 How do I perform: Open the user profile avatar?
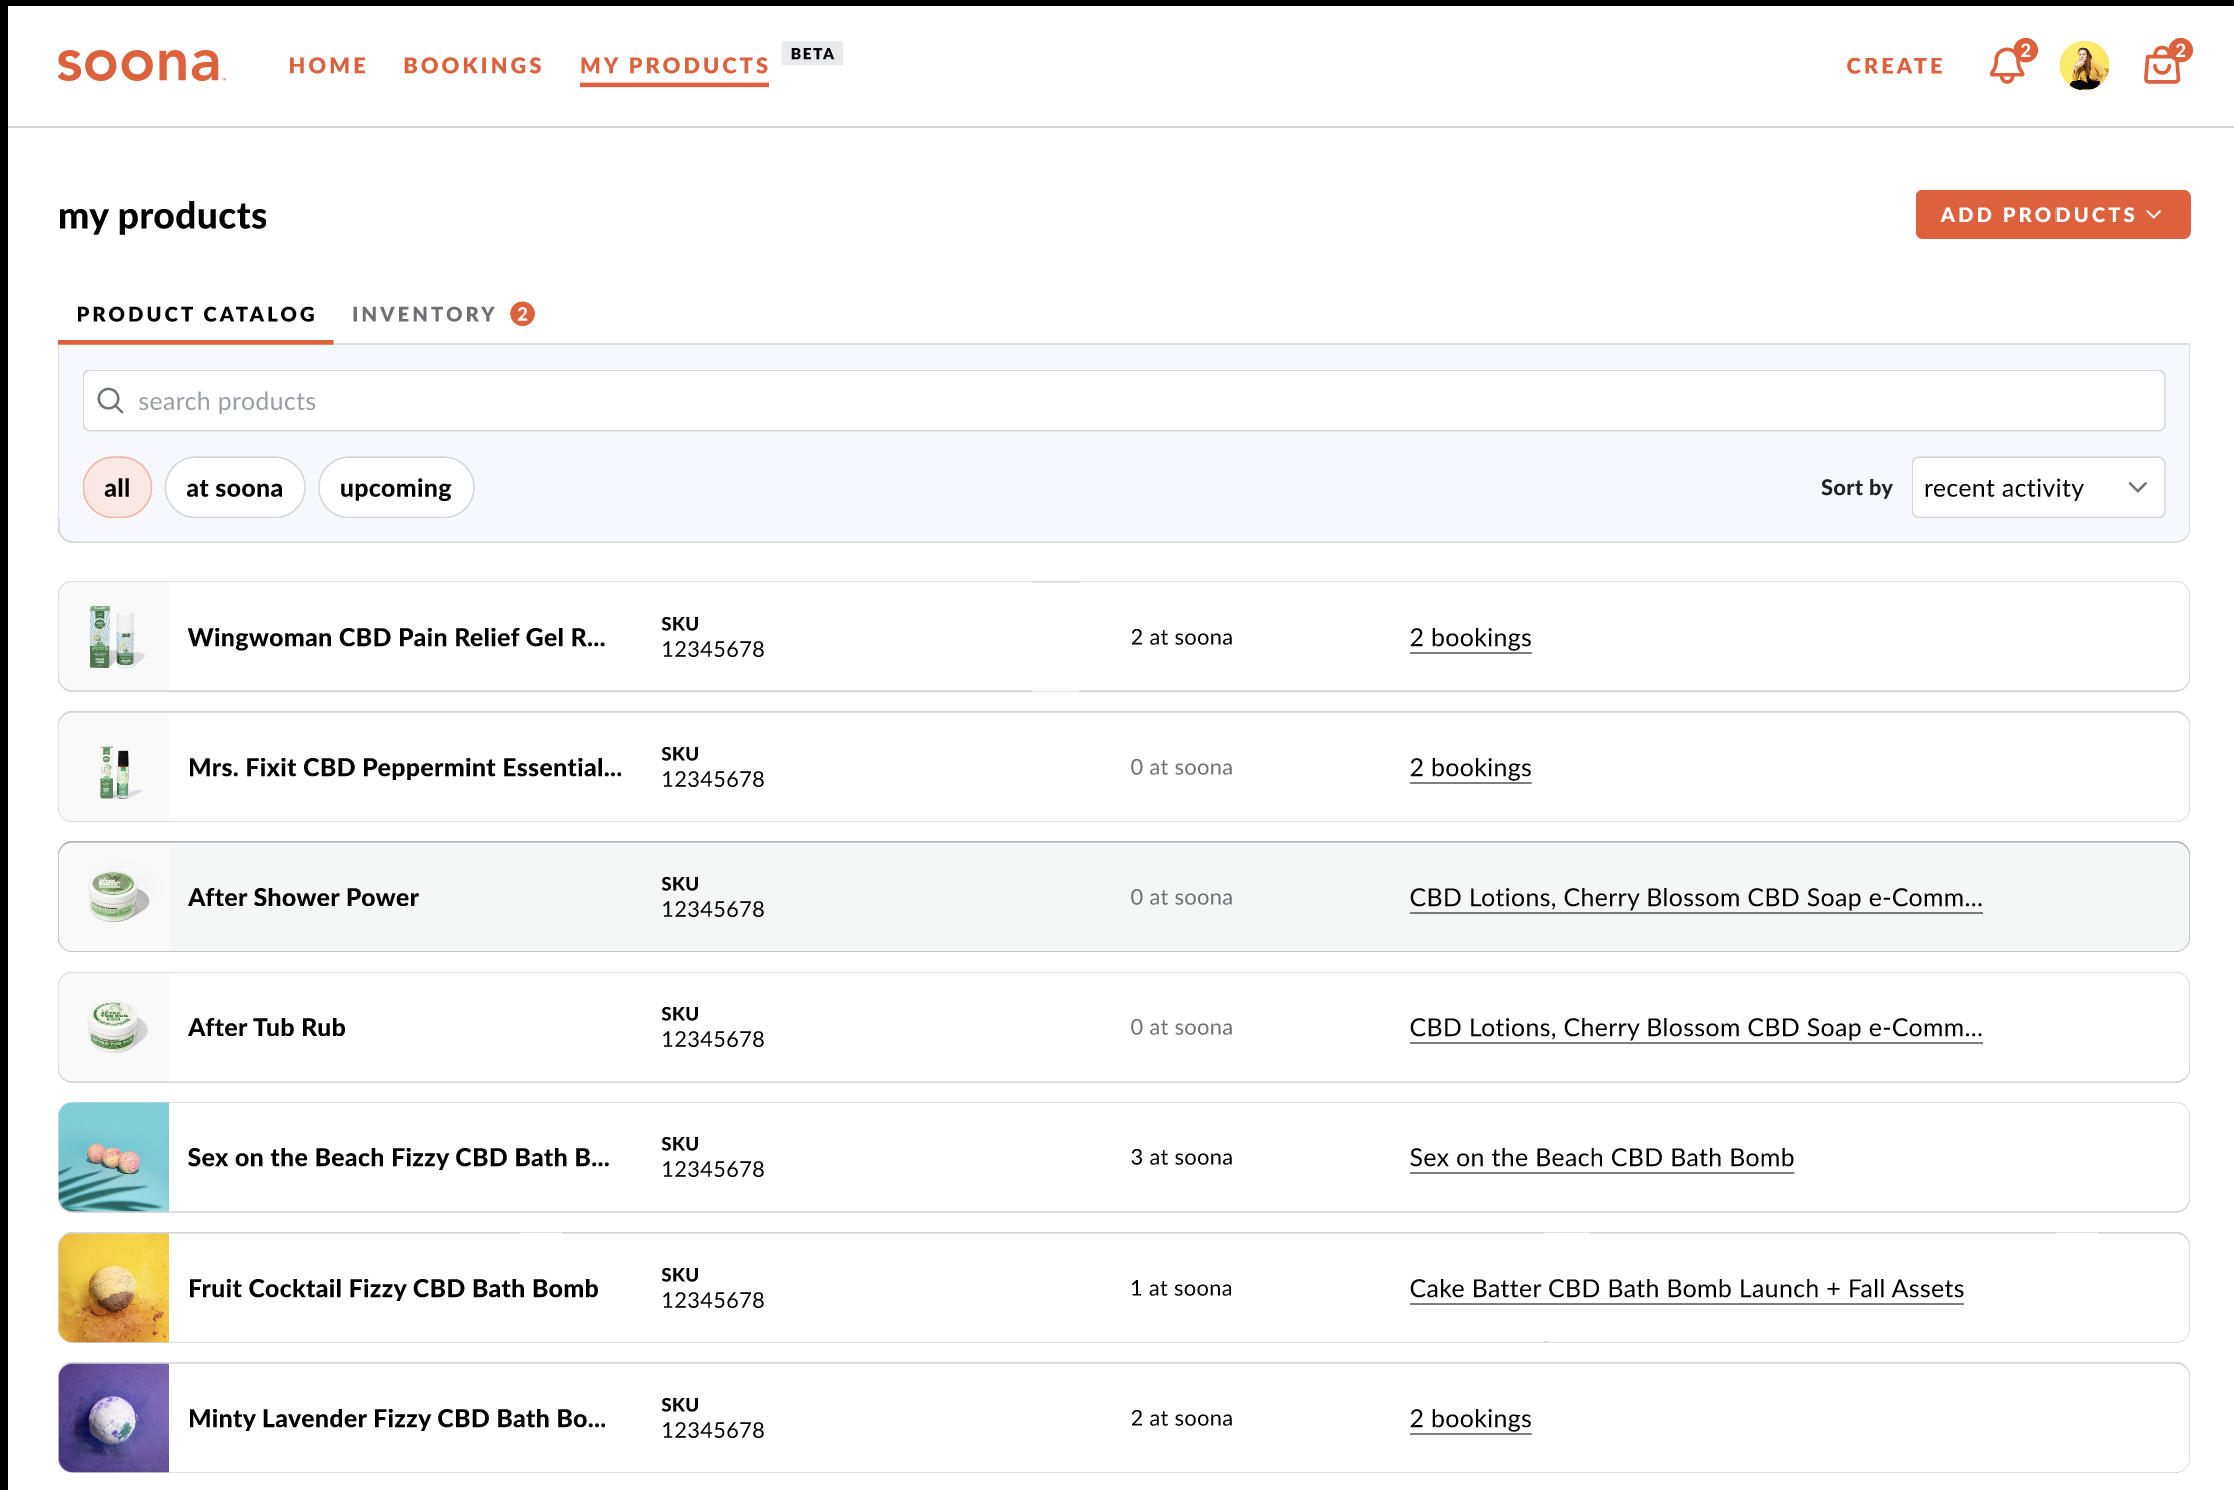coord(2085,66)
